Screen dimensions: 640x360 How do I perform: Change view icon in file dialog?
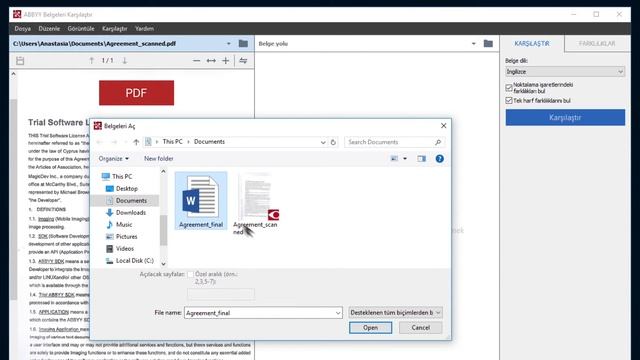point(394,158)
